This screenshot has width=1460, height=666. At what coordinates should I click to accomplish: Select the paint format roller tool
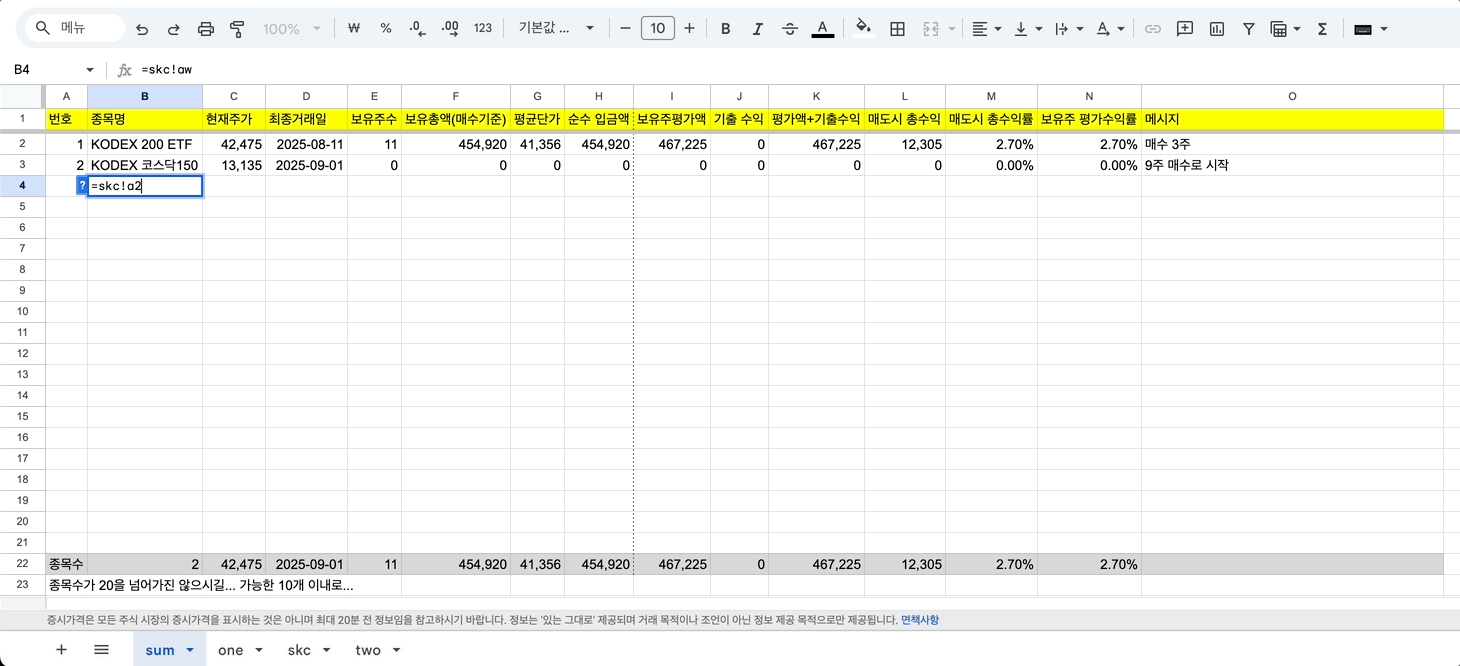point(237,29)
